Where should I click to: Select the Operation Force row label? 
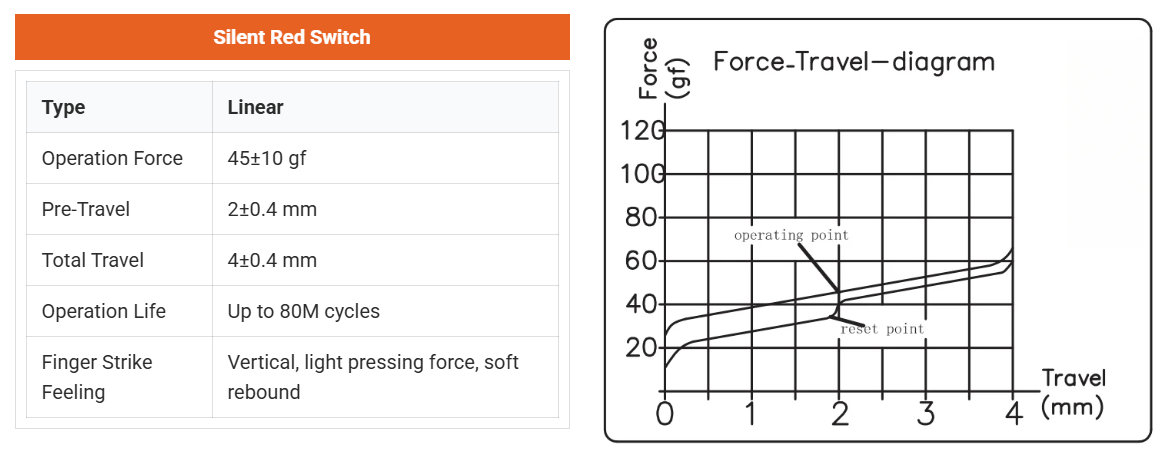click(x=112, y=159)
